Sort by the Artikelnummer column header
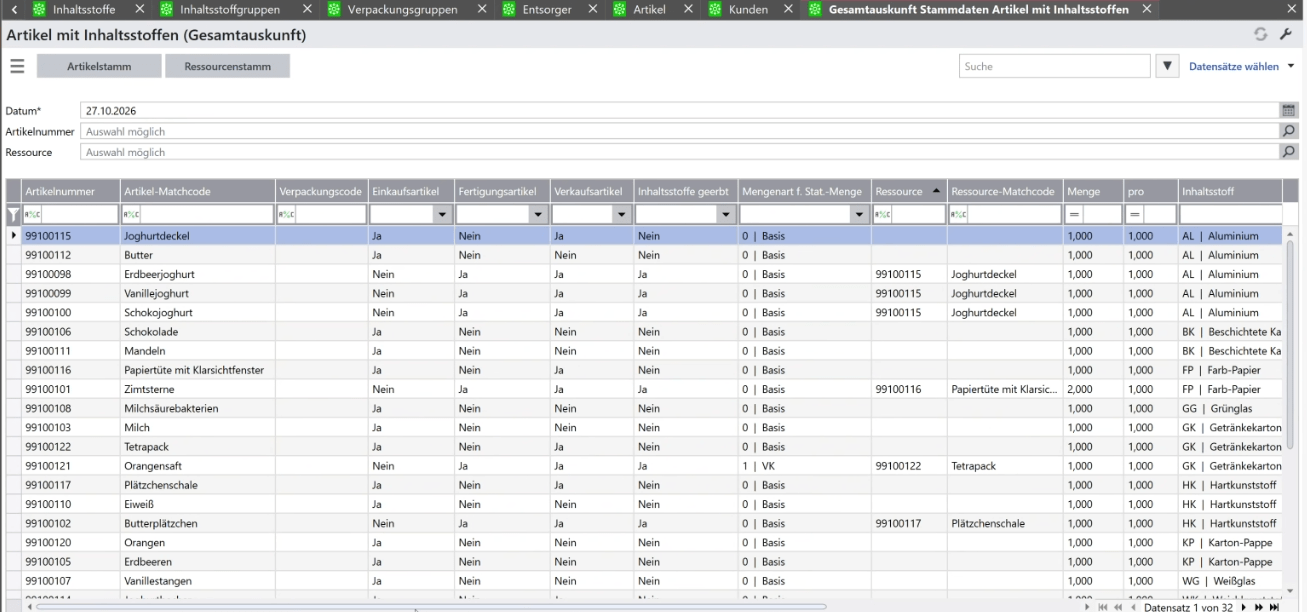The image size is (1307, 612). pyautogui.click(x=71, y=190)
